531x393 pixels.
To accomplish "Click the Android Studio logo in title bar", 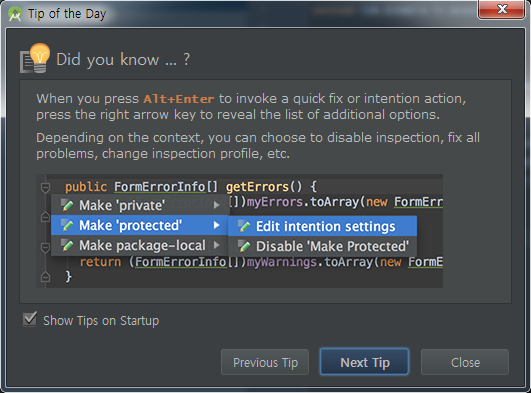I will [x=15, y=14].
